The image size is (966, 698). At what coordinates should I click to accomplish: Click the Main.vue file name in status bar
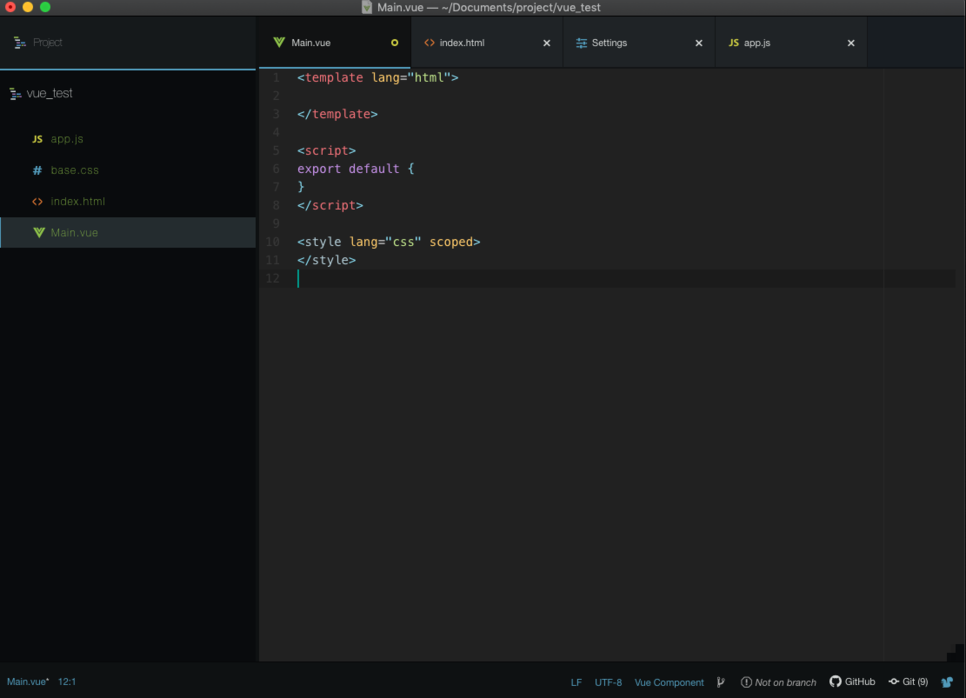[28, 681]
